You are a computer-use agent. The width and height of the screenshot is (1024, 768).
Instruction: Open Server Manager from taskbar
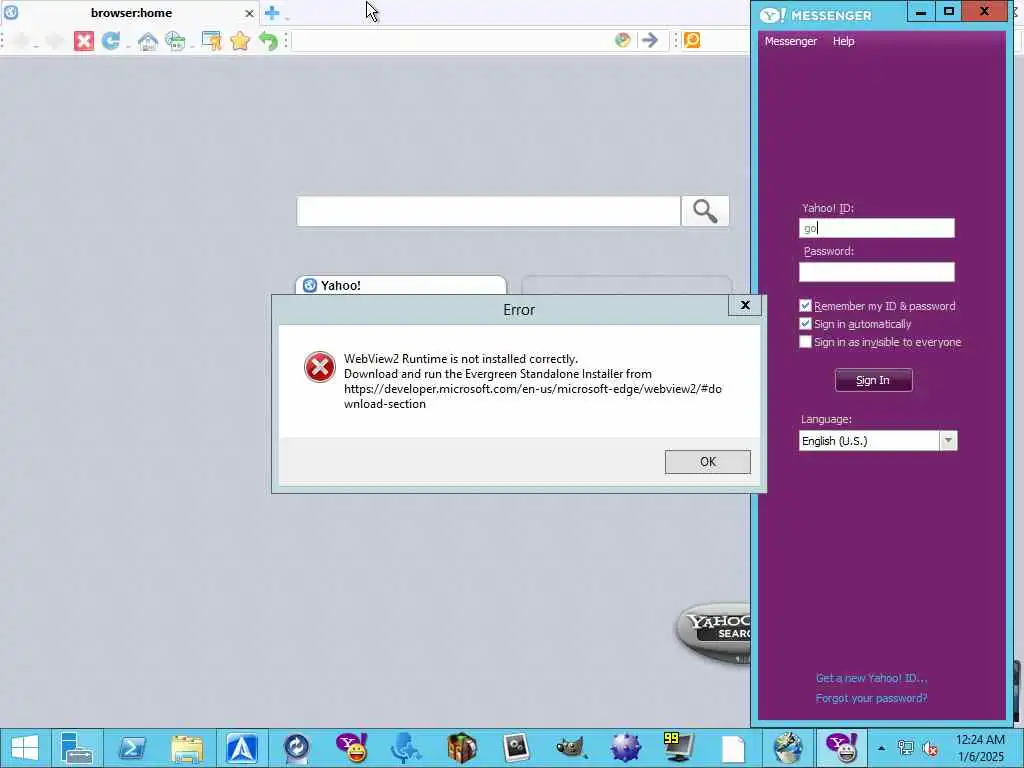pos(77,748)
